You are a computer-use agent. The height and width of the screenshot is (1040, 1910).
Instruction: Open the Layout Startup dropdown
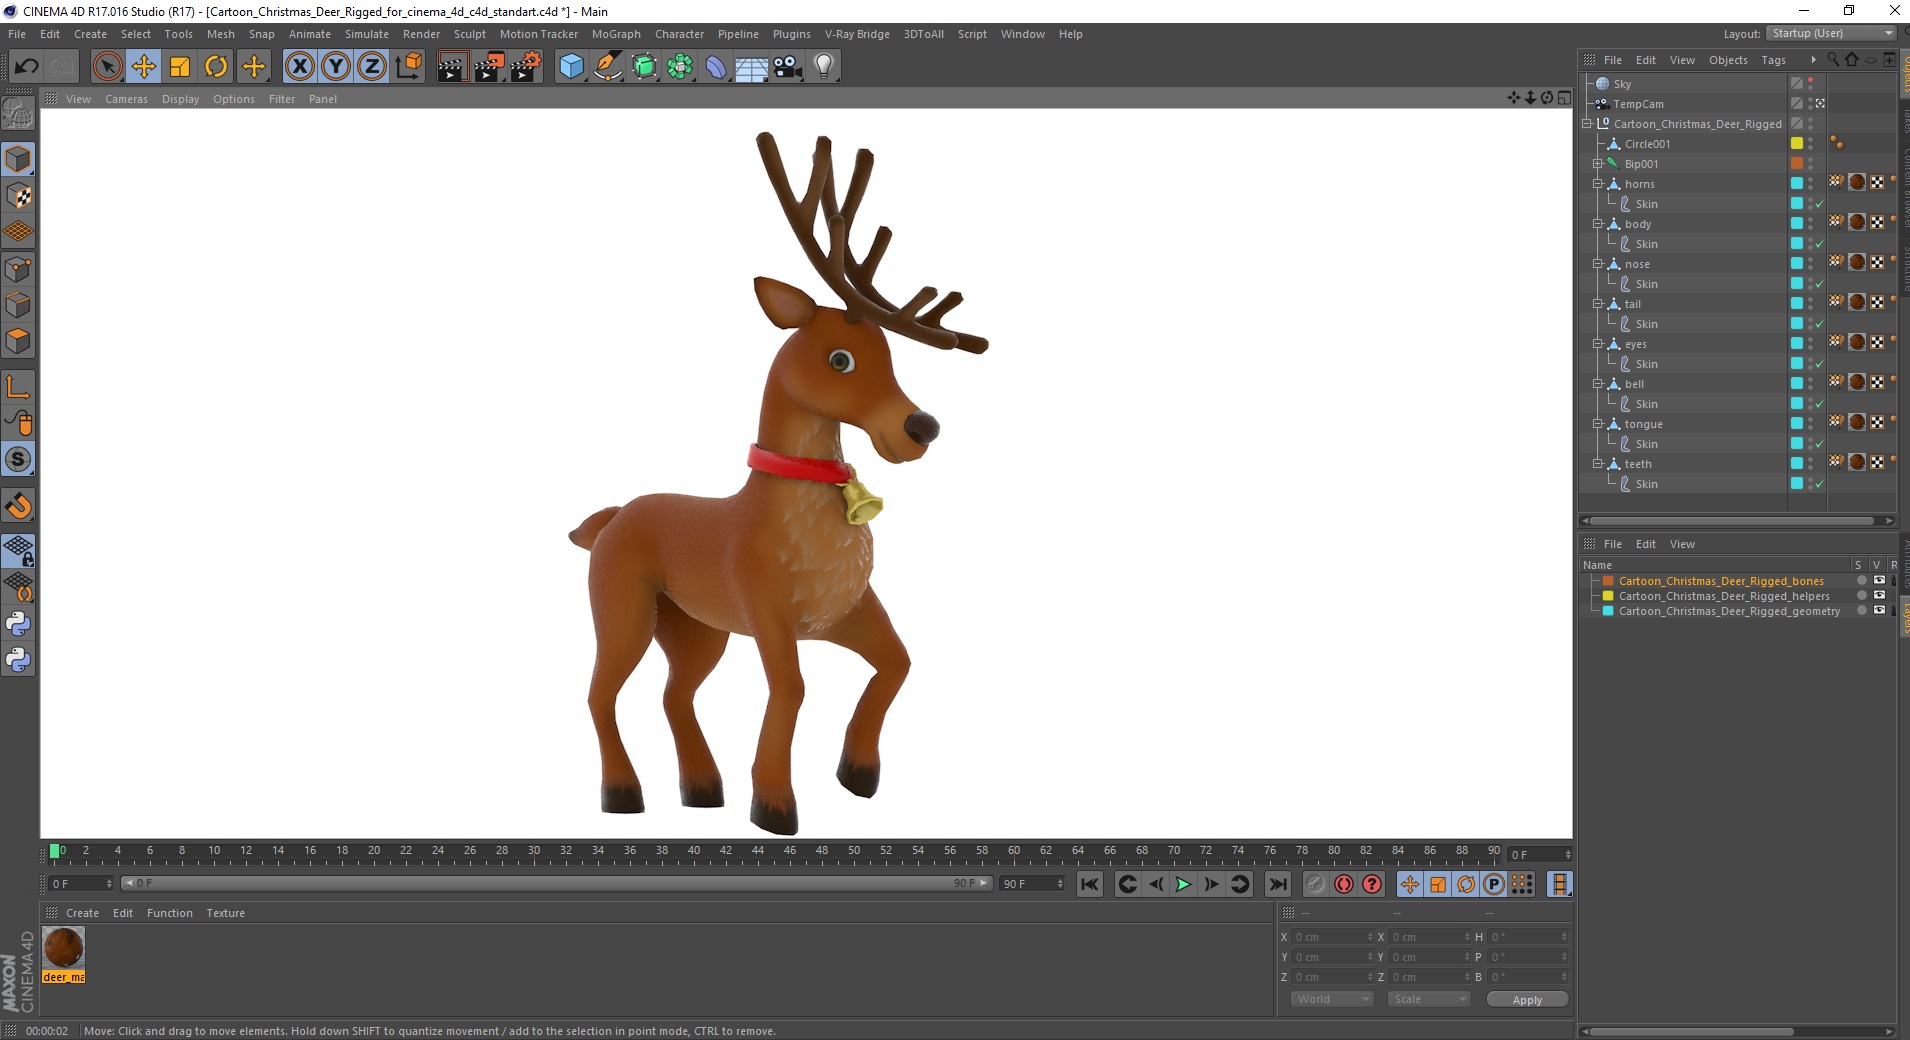(1831, 33)
